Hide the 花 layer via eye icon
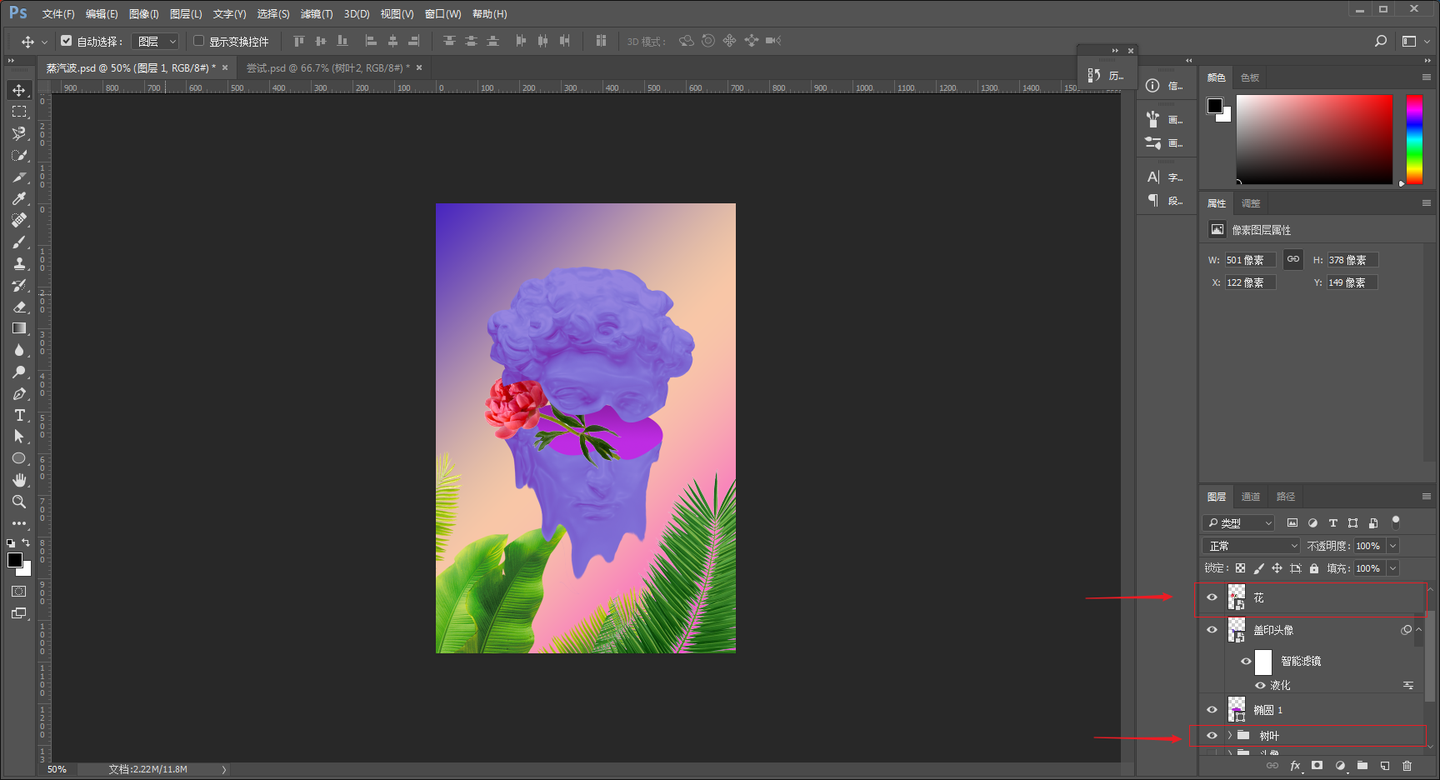1440x780 pixels. tap(1212, 598)
